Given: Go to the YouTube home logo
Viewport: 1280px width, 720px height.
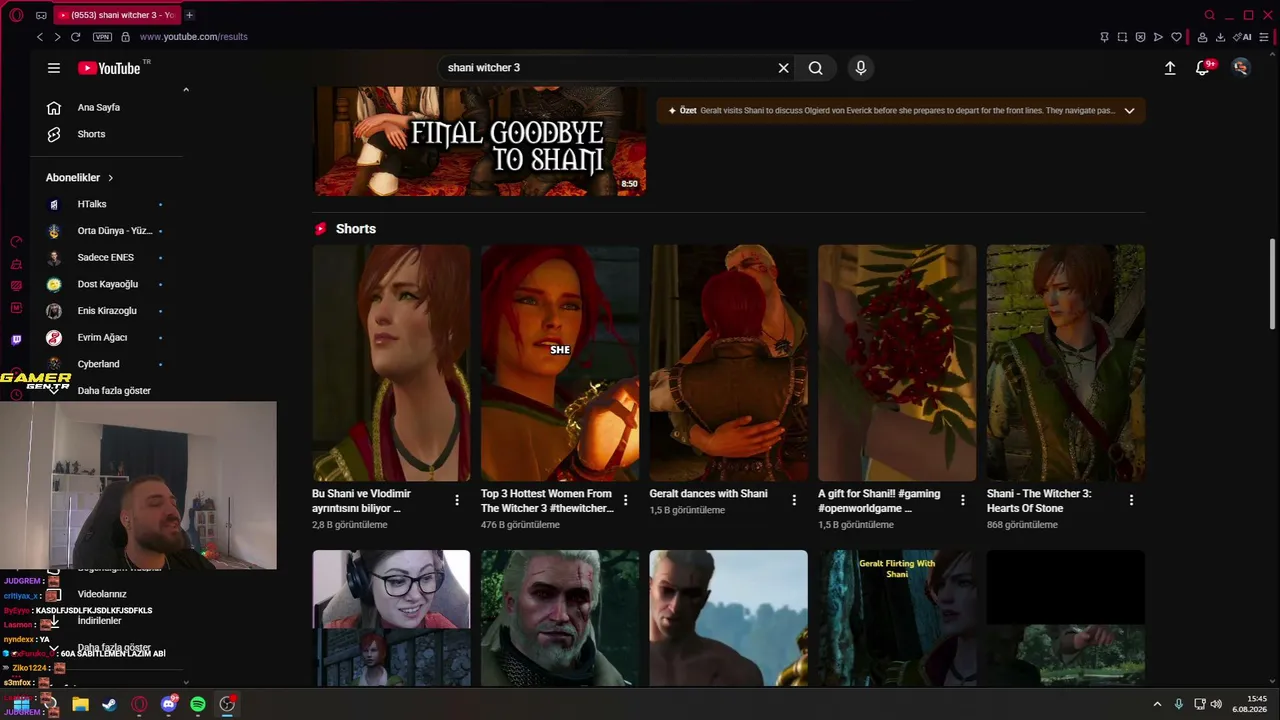Looking at the screenshot, I should [110, 68].
